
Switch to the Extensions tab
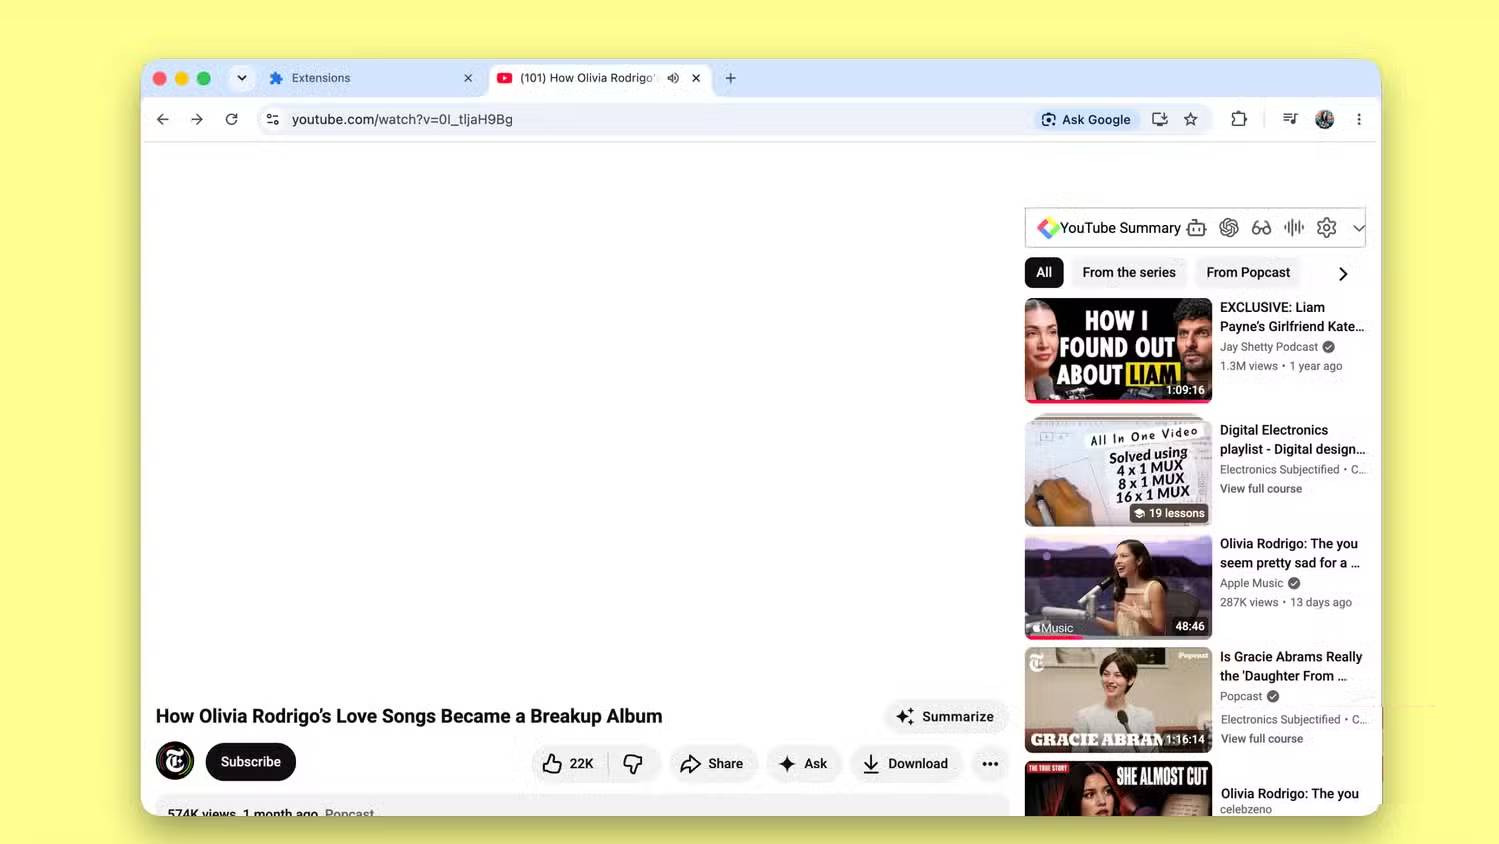tap(370, 78)
